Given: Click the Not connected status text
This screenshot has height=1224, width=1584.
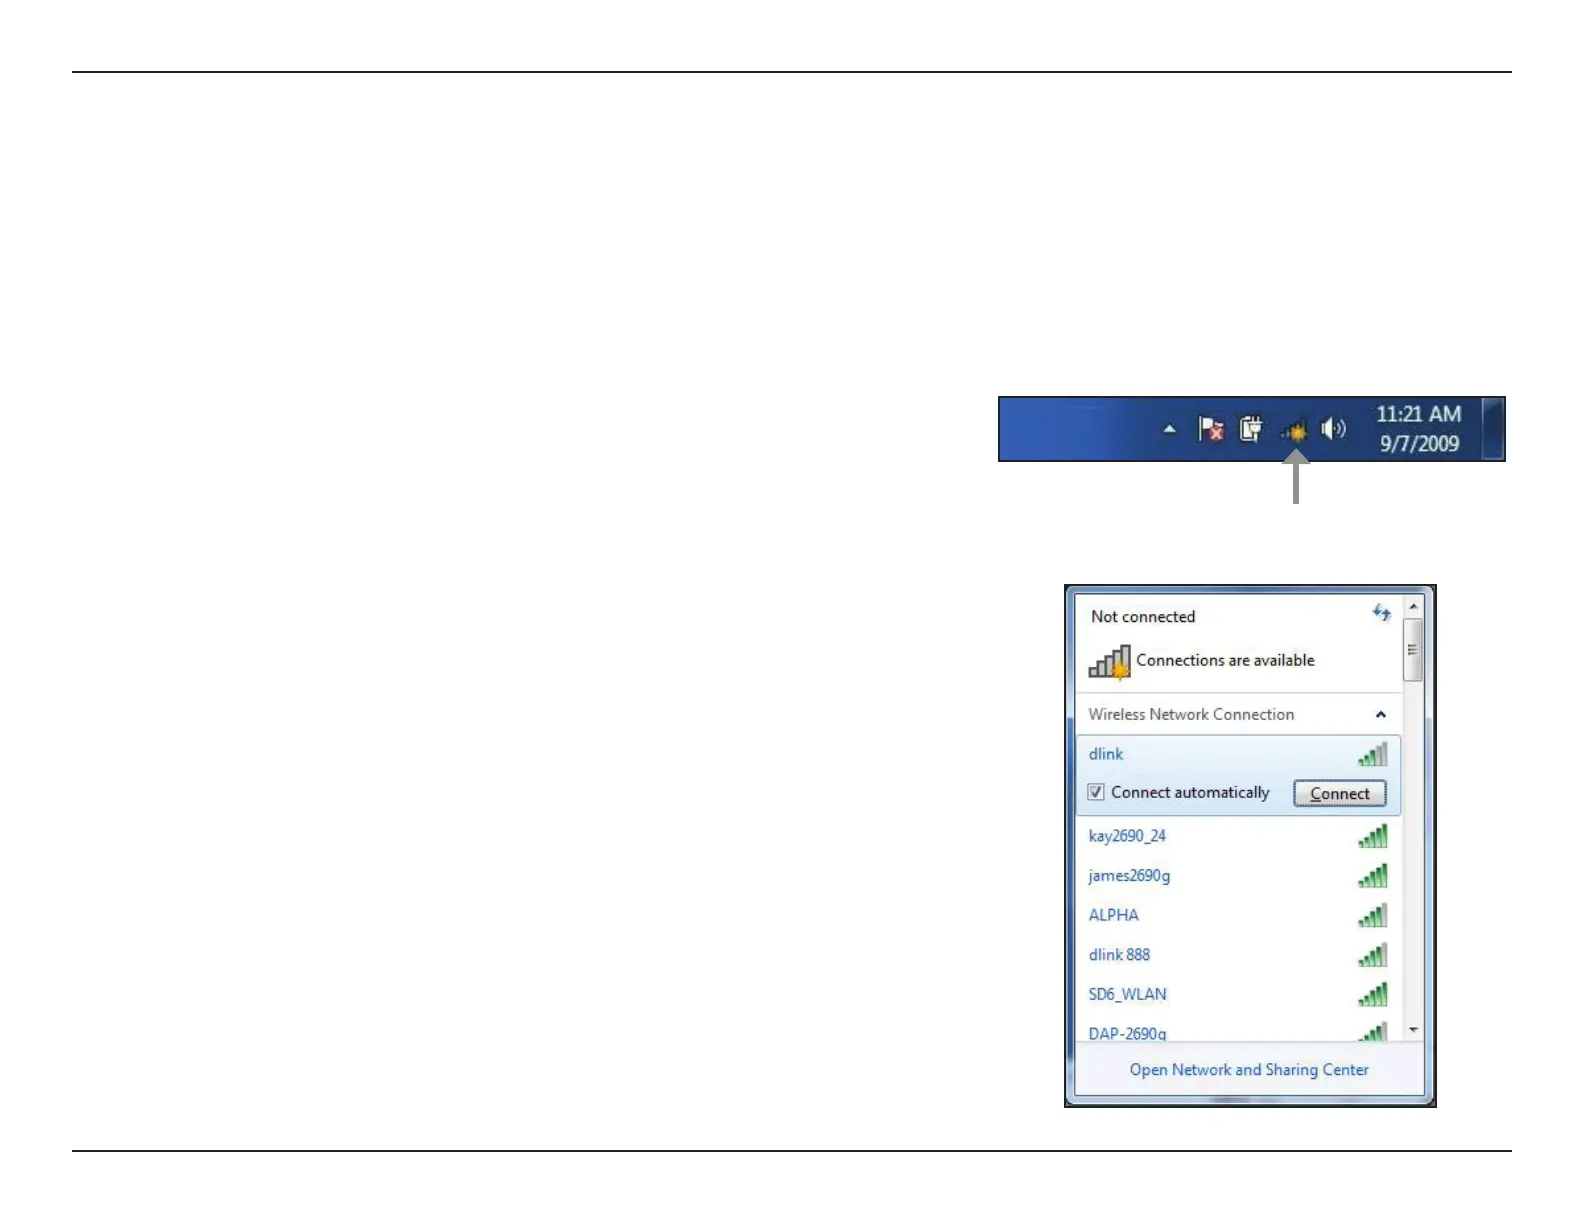Looking at the screenshot, I should (x=1143, y=617).
